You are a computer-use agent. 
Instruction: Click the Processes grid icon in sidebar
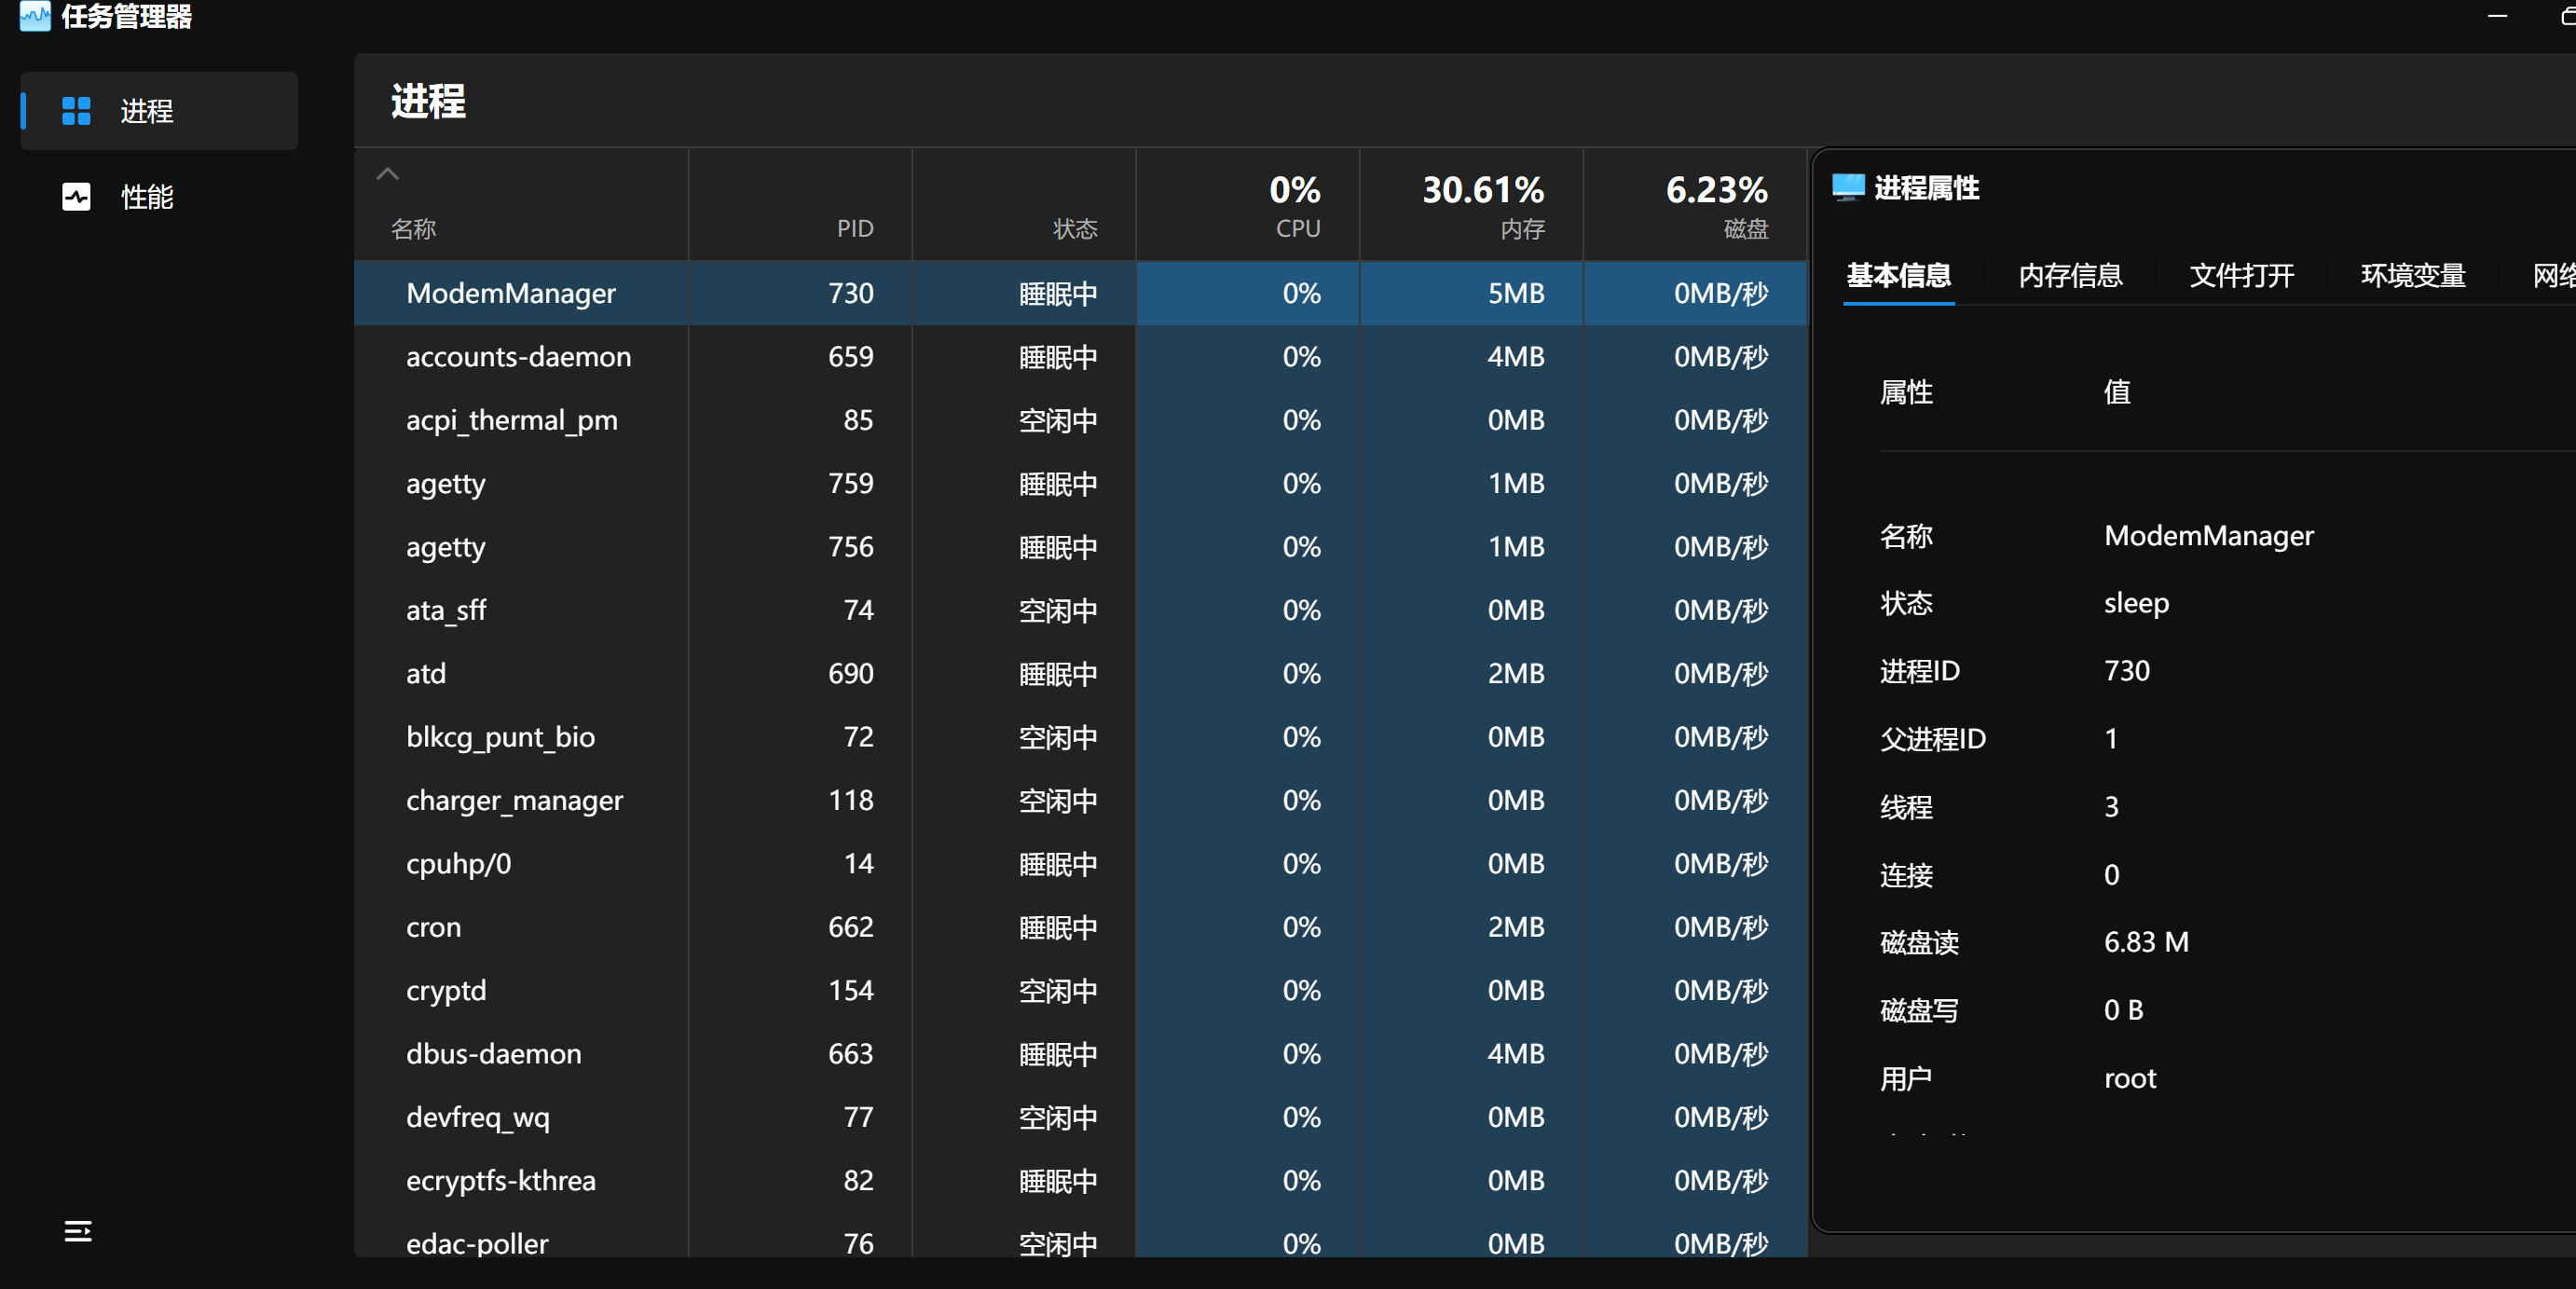coord(76,111)
